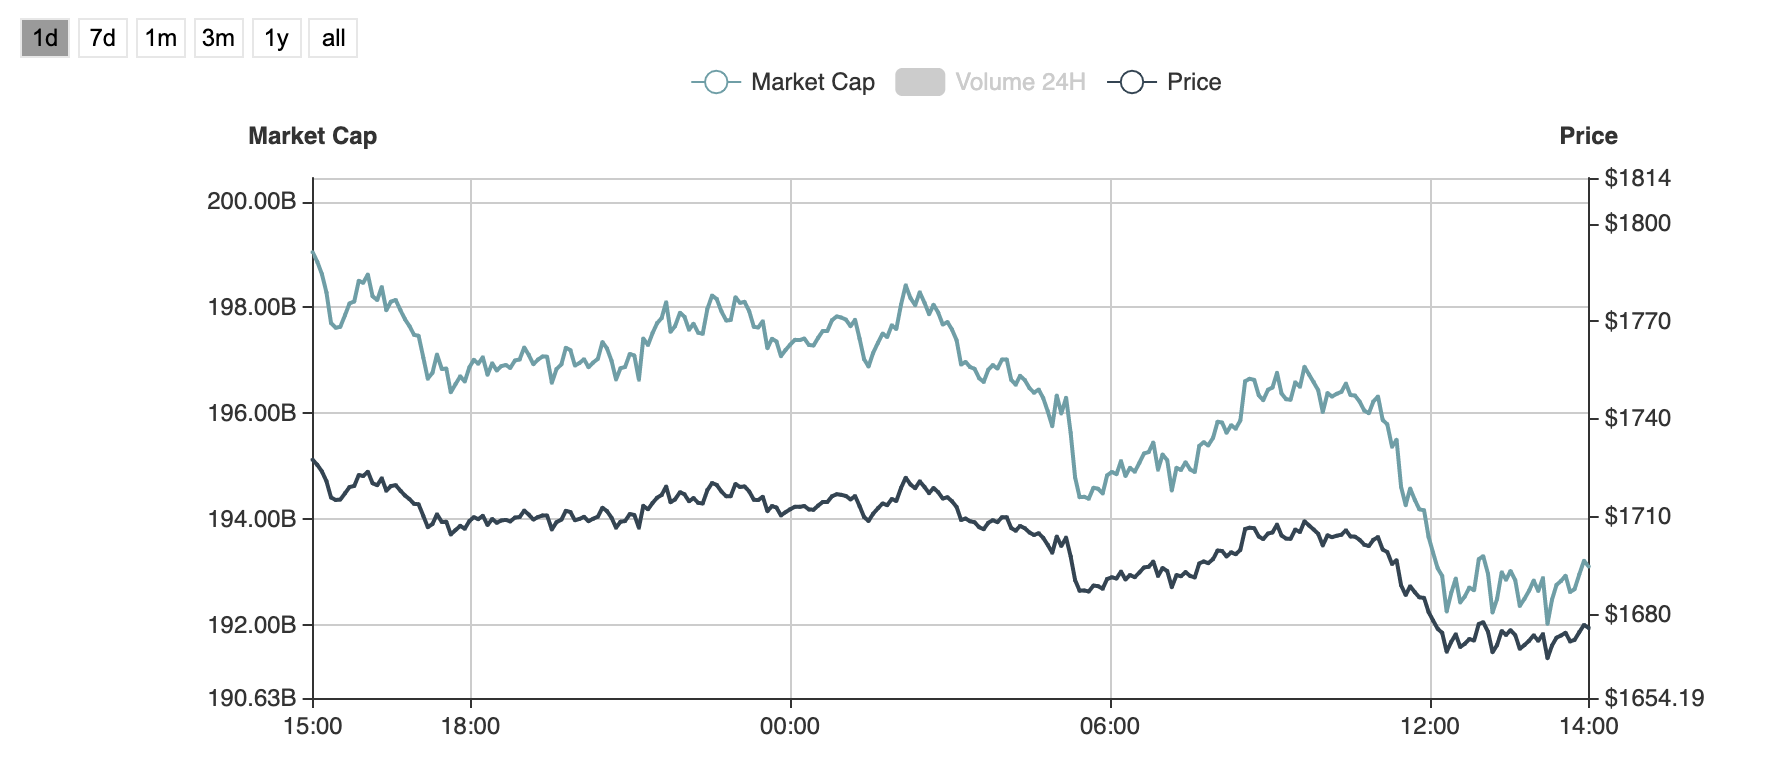Click the Price legend circle marker
The image size is (1766, 762).
click(x=1132, y=82)
